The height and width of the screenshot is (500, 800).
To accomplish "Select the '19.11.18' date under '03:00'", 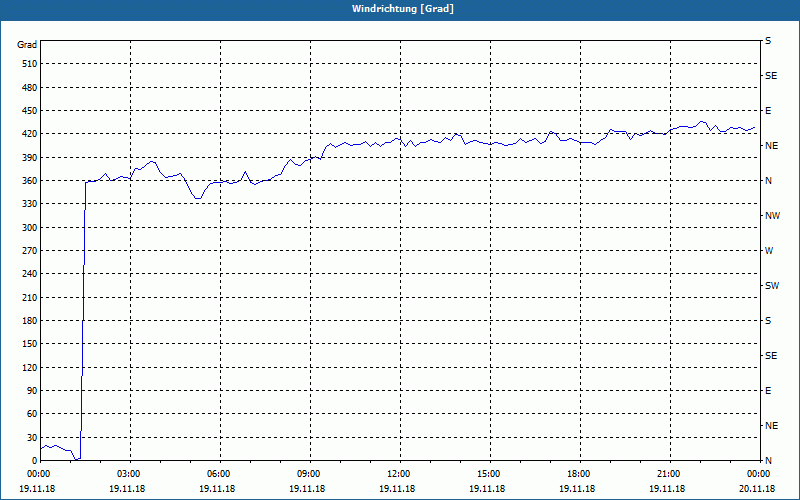I will (127, 488).
